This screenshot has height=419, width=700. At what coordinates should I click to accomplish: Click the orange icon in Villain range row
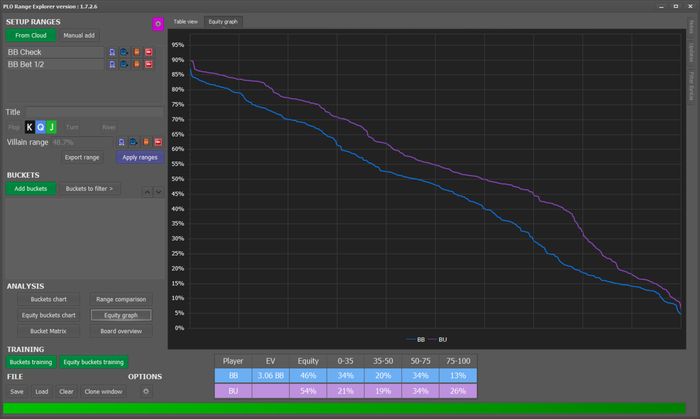(x=145, y=142)
